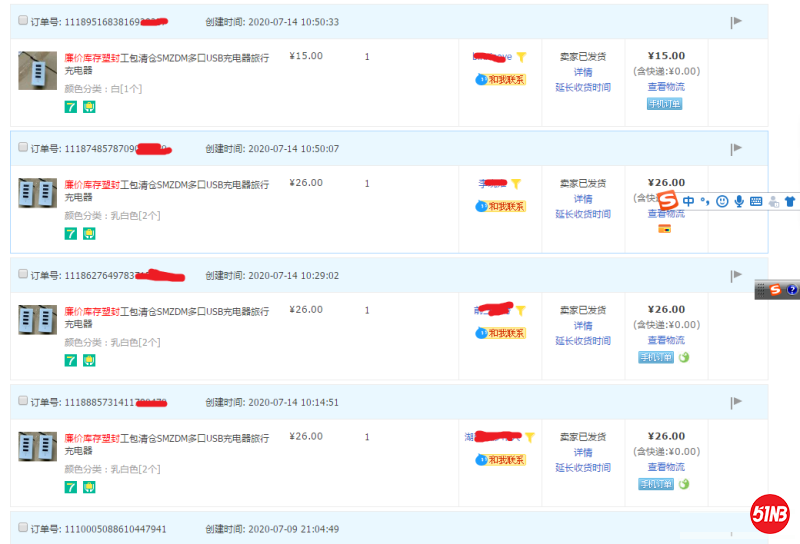Check the box for order created 10:50:07

[23, 147]
